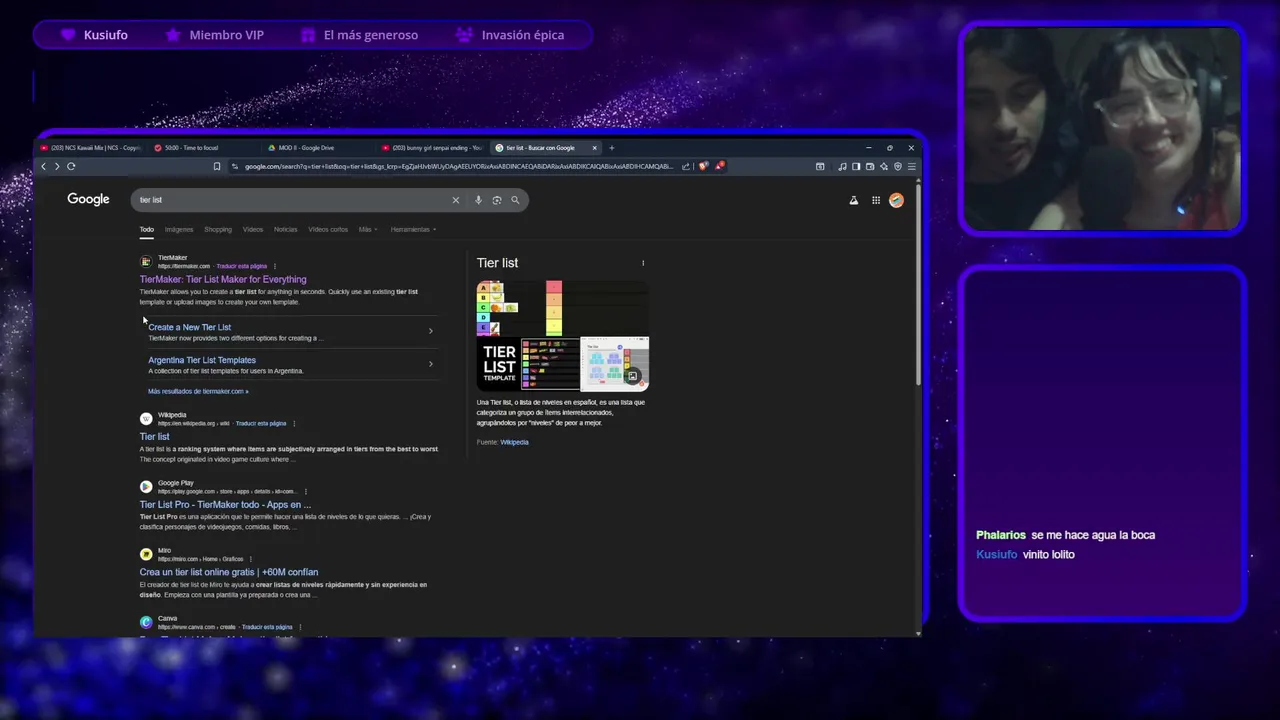The width and height of the screenshot is (1280, 720).
Task: Open Más resultados de tiermaker.com link
Action: pyautogui.click(x=198, y=391)
